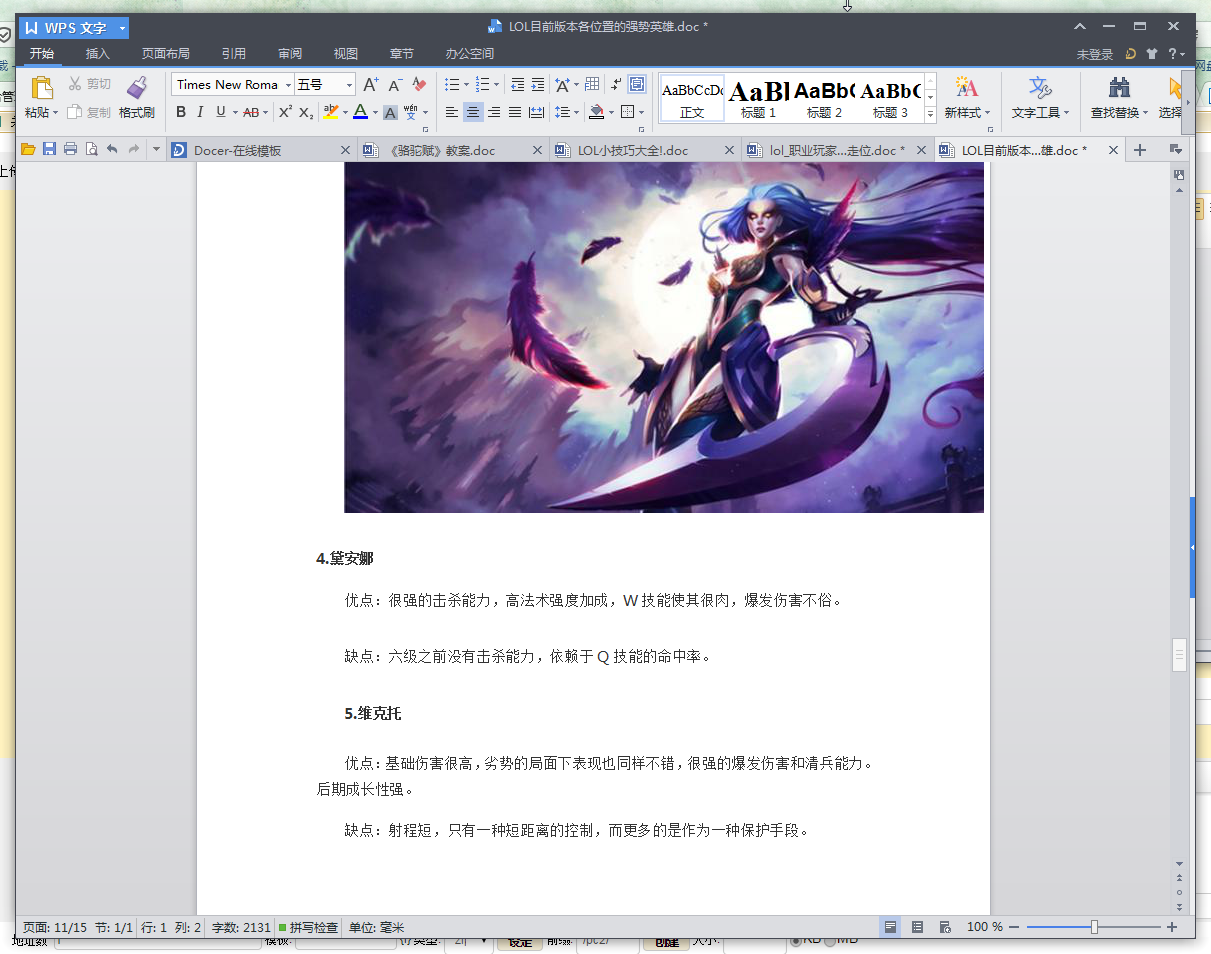Apply distributed alignment
This screenshot has width=1211, height=954.
coord(536,112)
